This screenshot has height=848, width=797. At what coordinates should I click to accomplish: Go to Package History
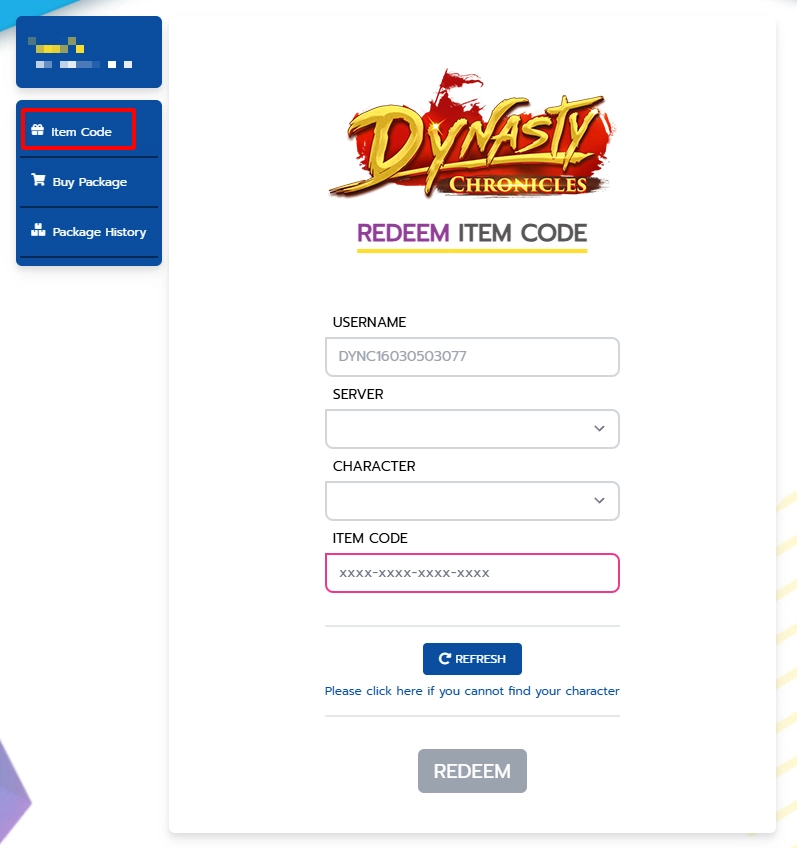89,232
